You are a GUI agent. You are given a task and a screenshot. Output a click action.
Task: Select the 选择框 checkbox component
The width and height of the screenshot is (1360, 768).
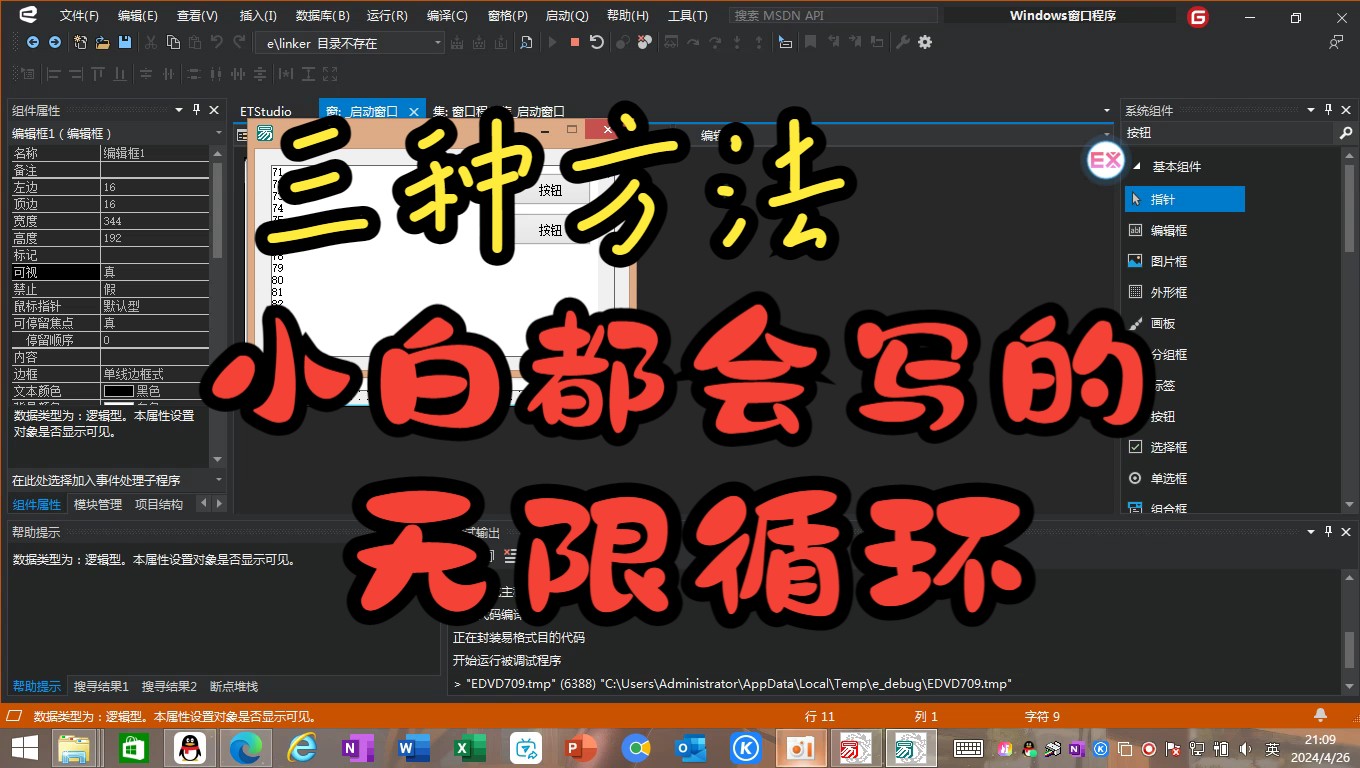click(x=1169, y=447)
